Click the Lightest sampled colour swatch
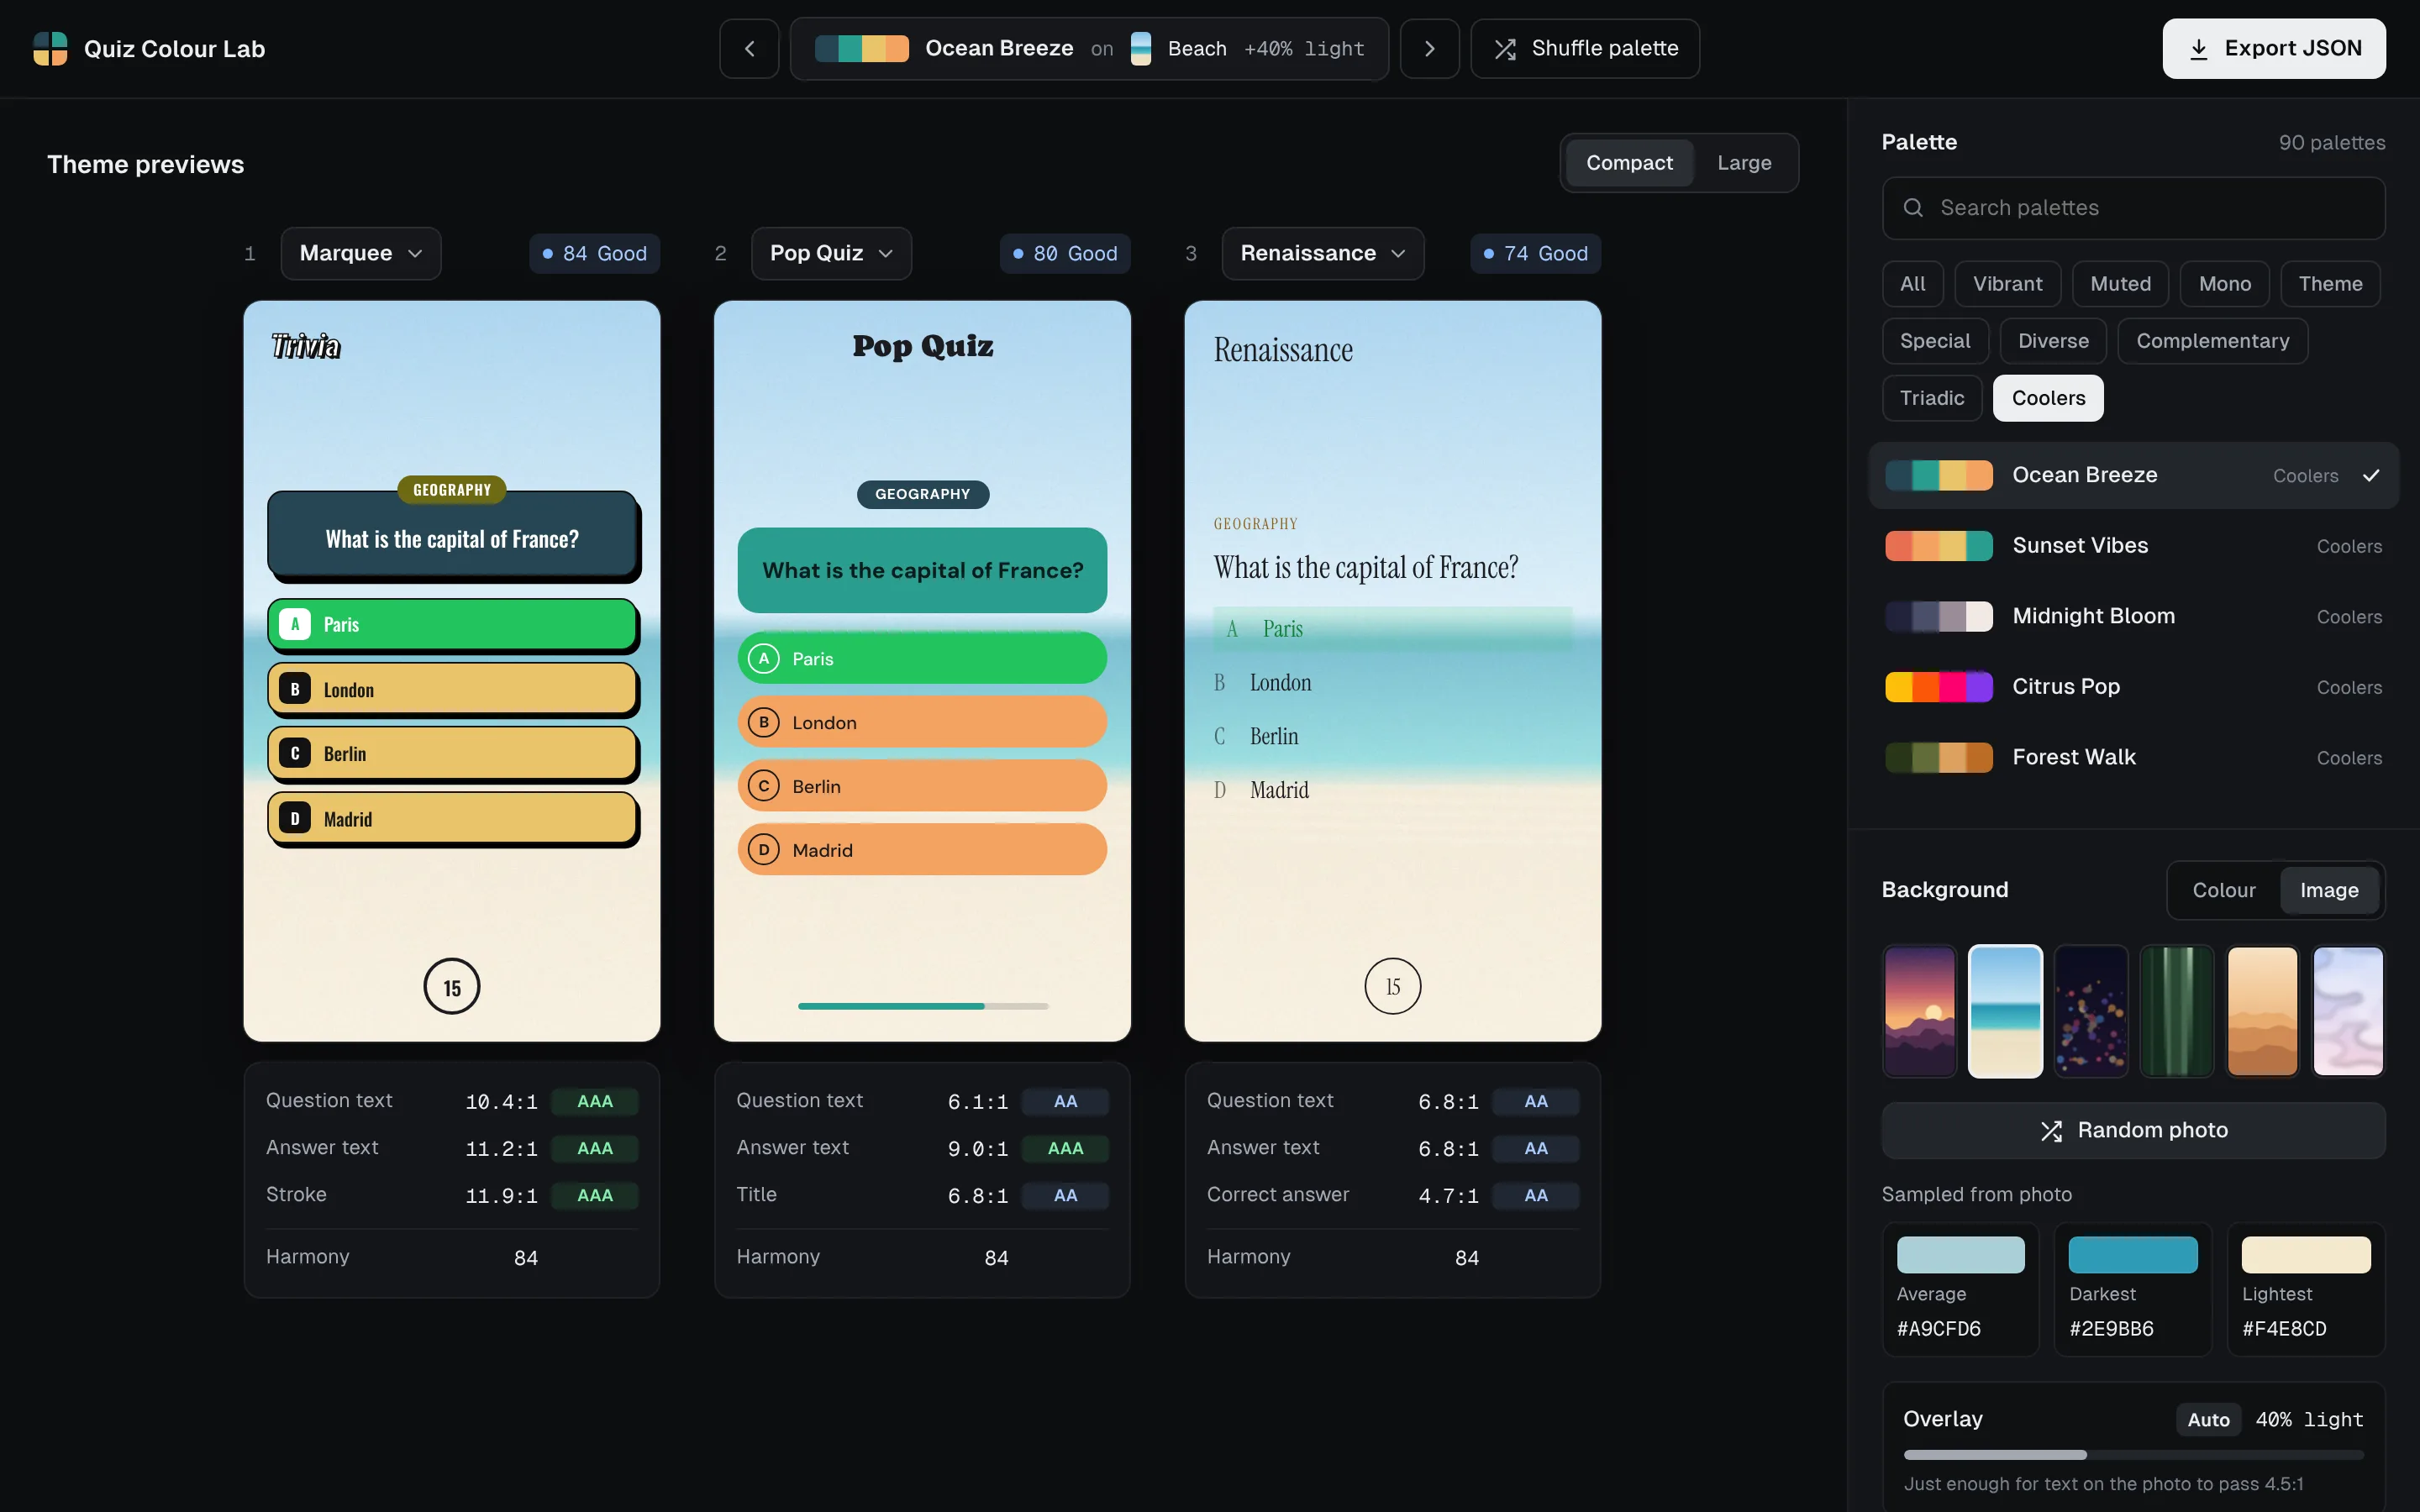This screenshot has height=1512, width=2420. pyautogui.click(x=2306, y=1255)
